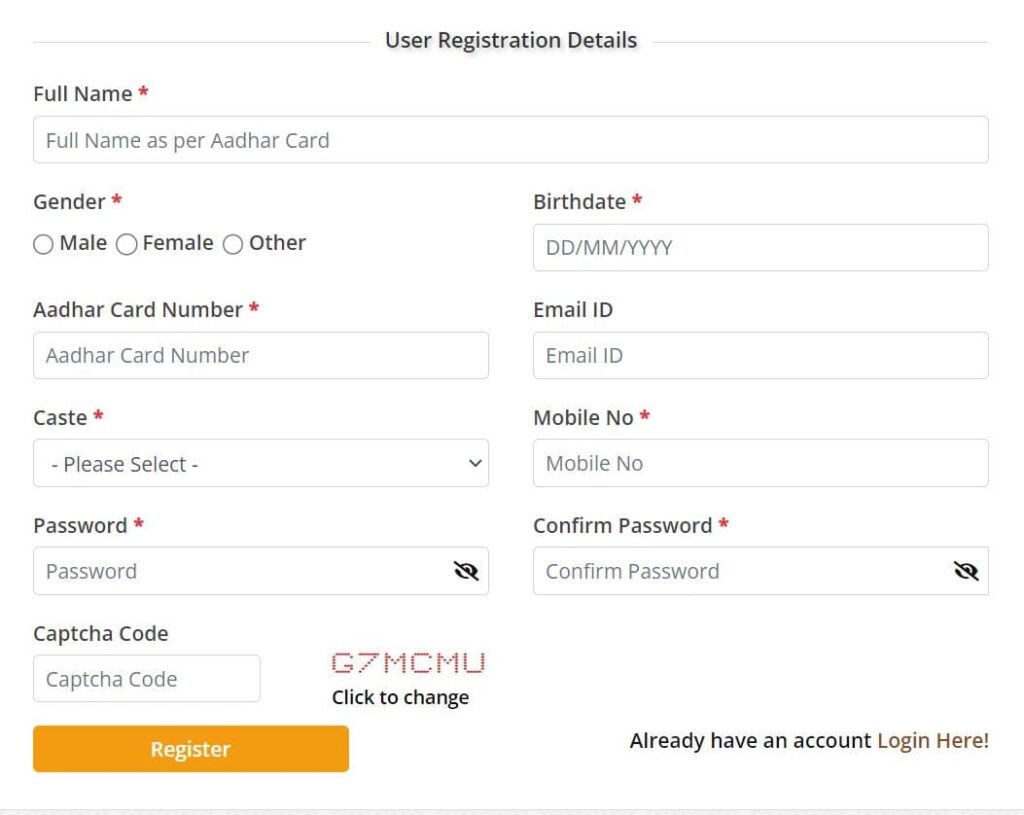
Task: Click the captcha image G7MCMU
Action: coord(408,662)
